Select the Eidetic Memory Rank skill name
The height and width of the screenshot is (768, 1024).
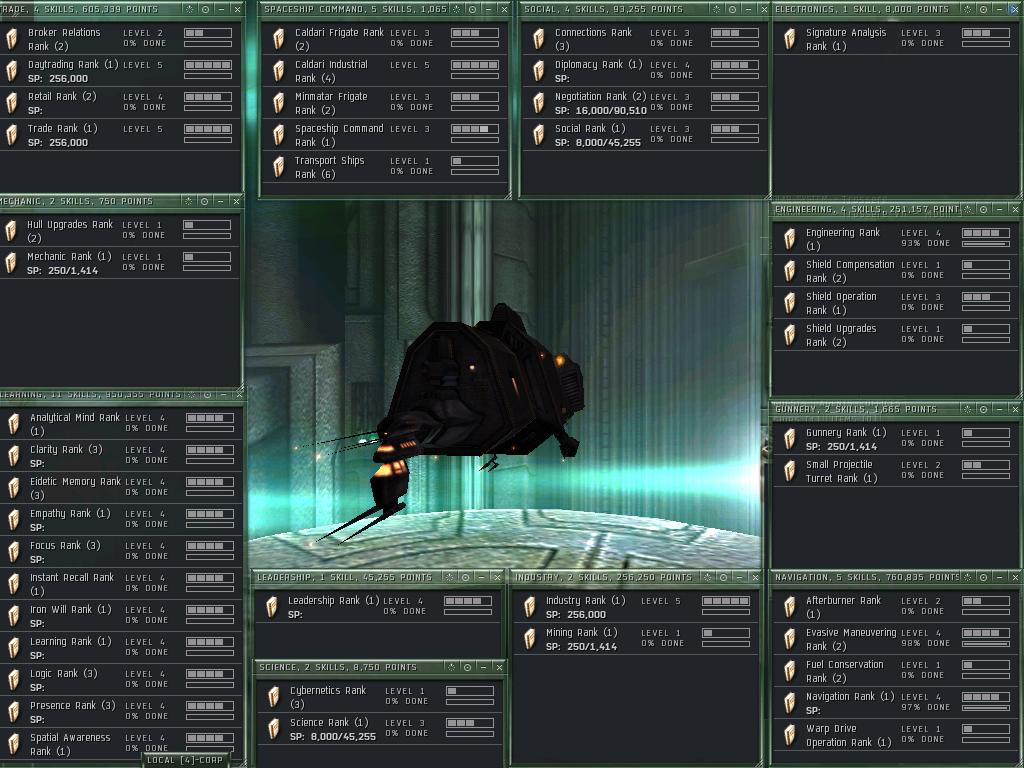75,481
